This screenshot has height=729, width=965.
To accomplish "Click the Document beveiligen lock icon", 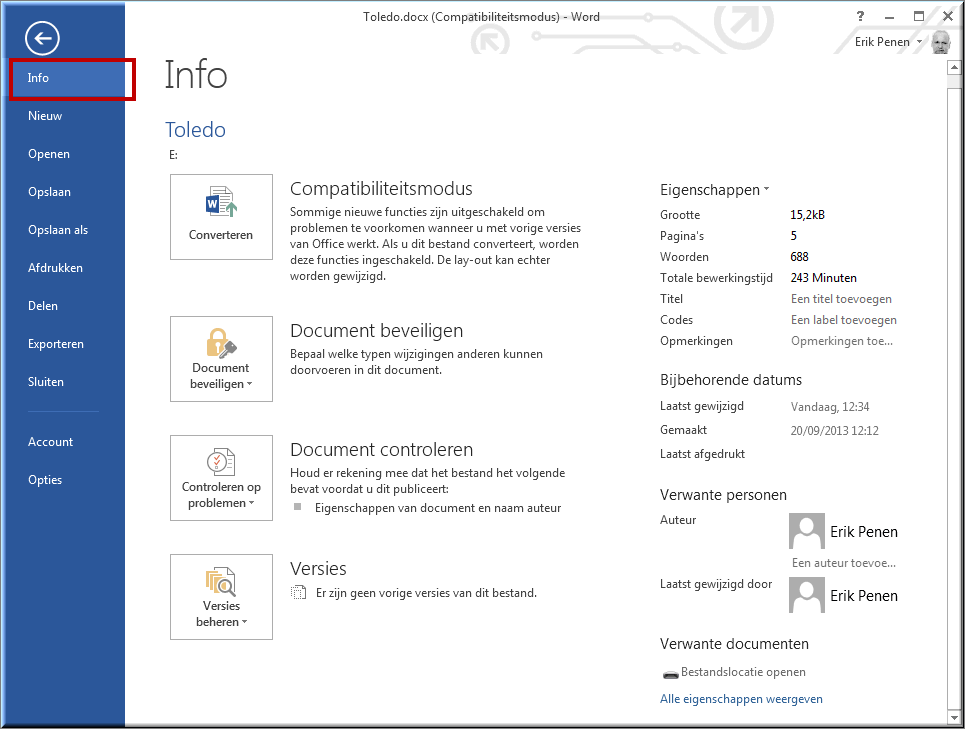I will (x=221, y=344).
